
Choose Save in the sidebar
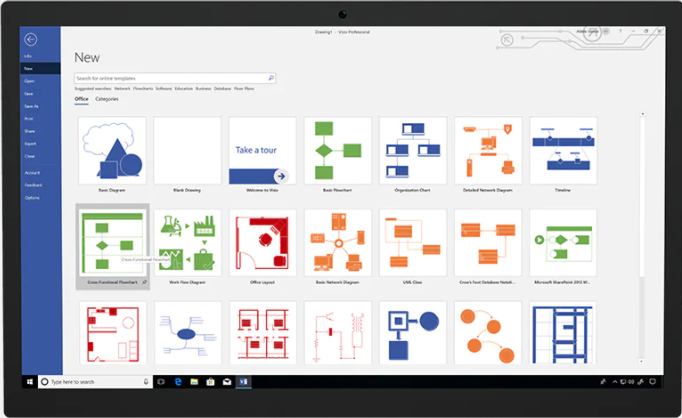tap(29, 94)
